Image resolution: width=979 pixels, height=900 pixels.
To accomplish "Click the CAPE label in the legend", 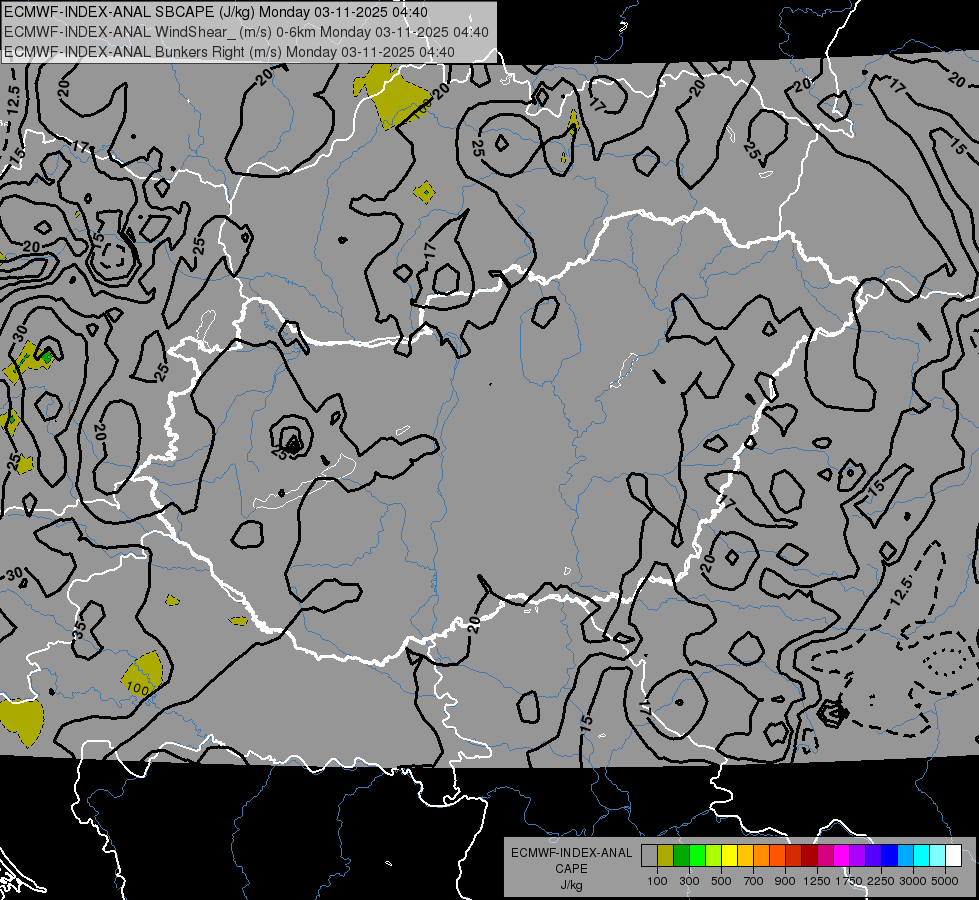I will click(x=571, y=869).
